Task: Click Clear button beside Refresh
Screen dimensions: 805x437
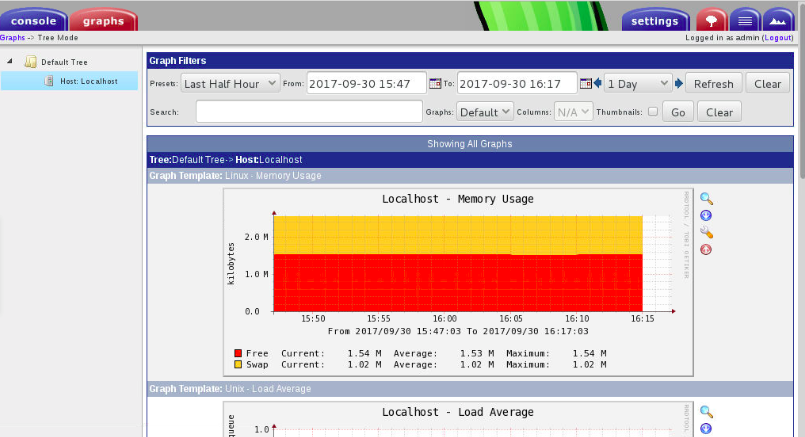Action: [768, 84]
